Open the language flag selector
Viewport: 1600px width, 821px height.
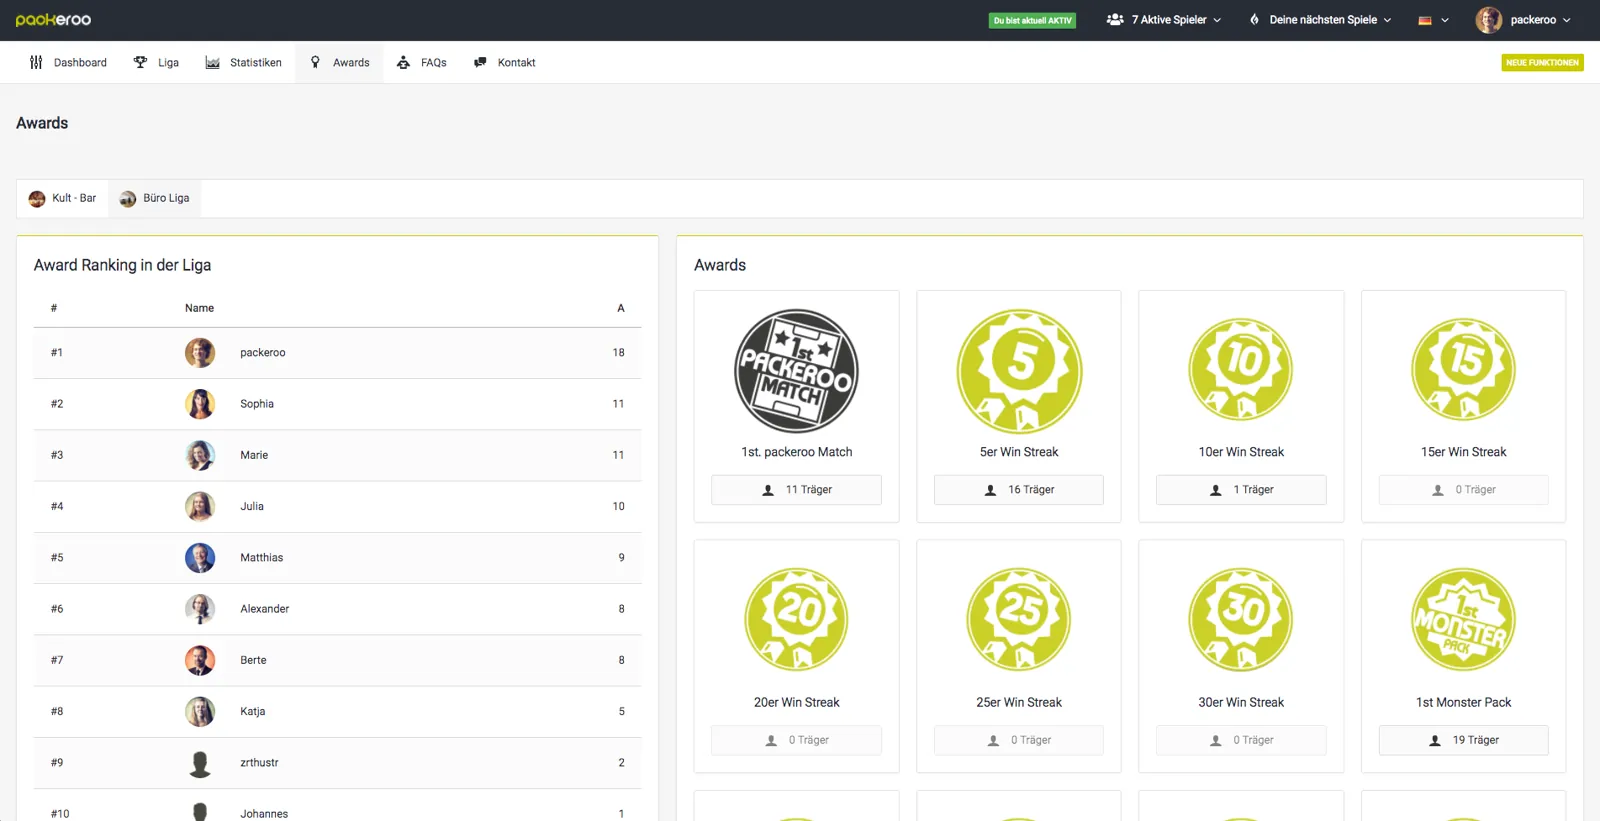(1433, 20)
